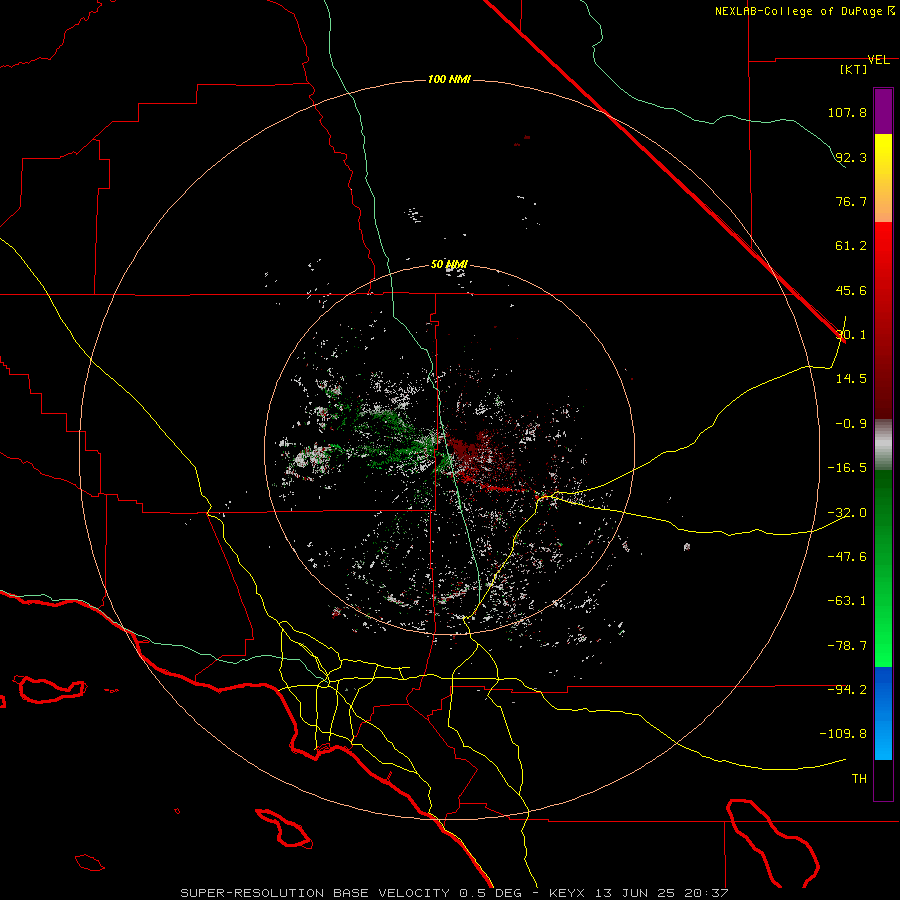This screenshot has width=900, height=900.
Task: Click the -109.8 value on the velocity scale
Action: pos(843,734)
